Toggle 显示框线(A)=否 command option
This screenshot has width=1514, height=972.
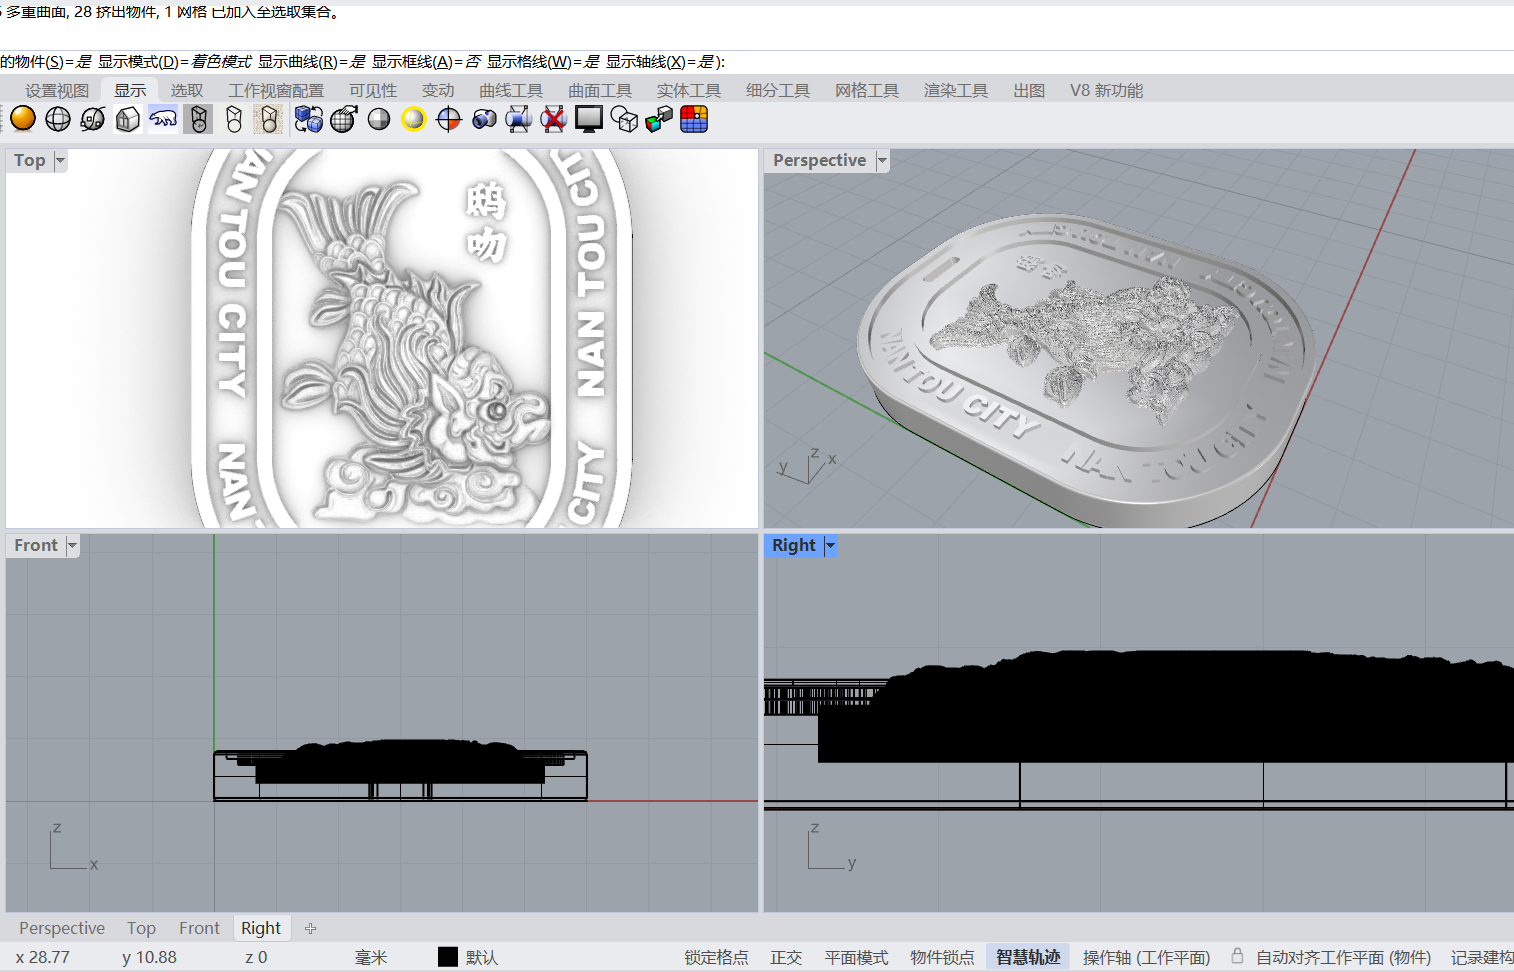click(426, 61)
